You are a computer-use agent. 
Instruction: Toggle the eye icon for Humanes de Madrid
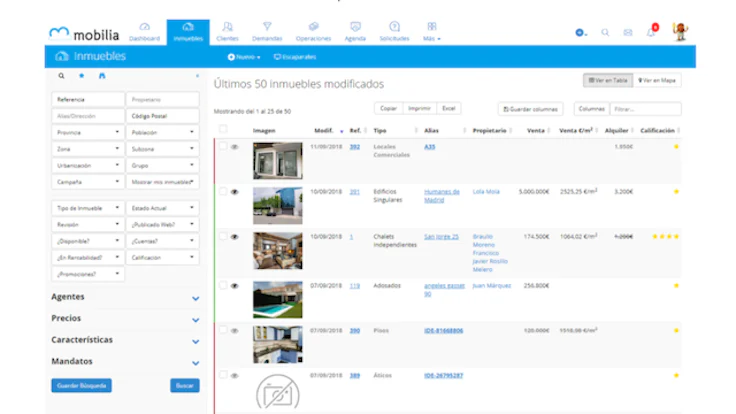(235, 192)
